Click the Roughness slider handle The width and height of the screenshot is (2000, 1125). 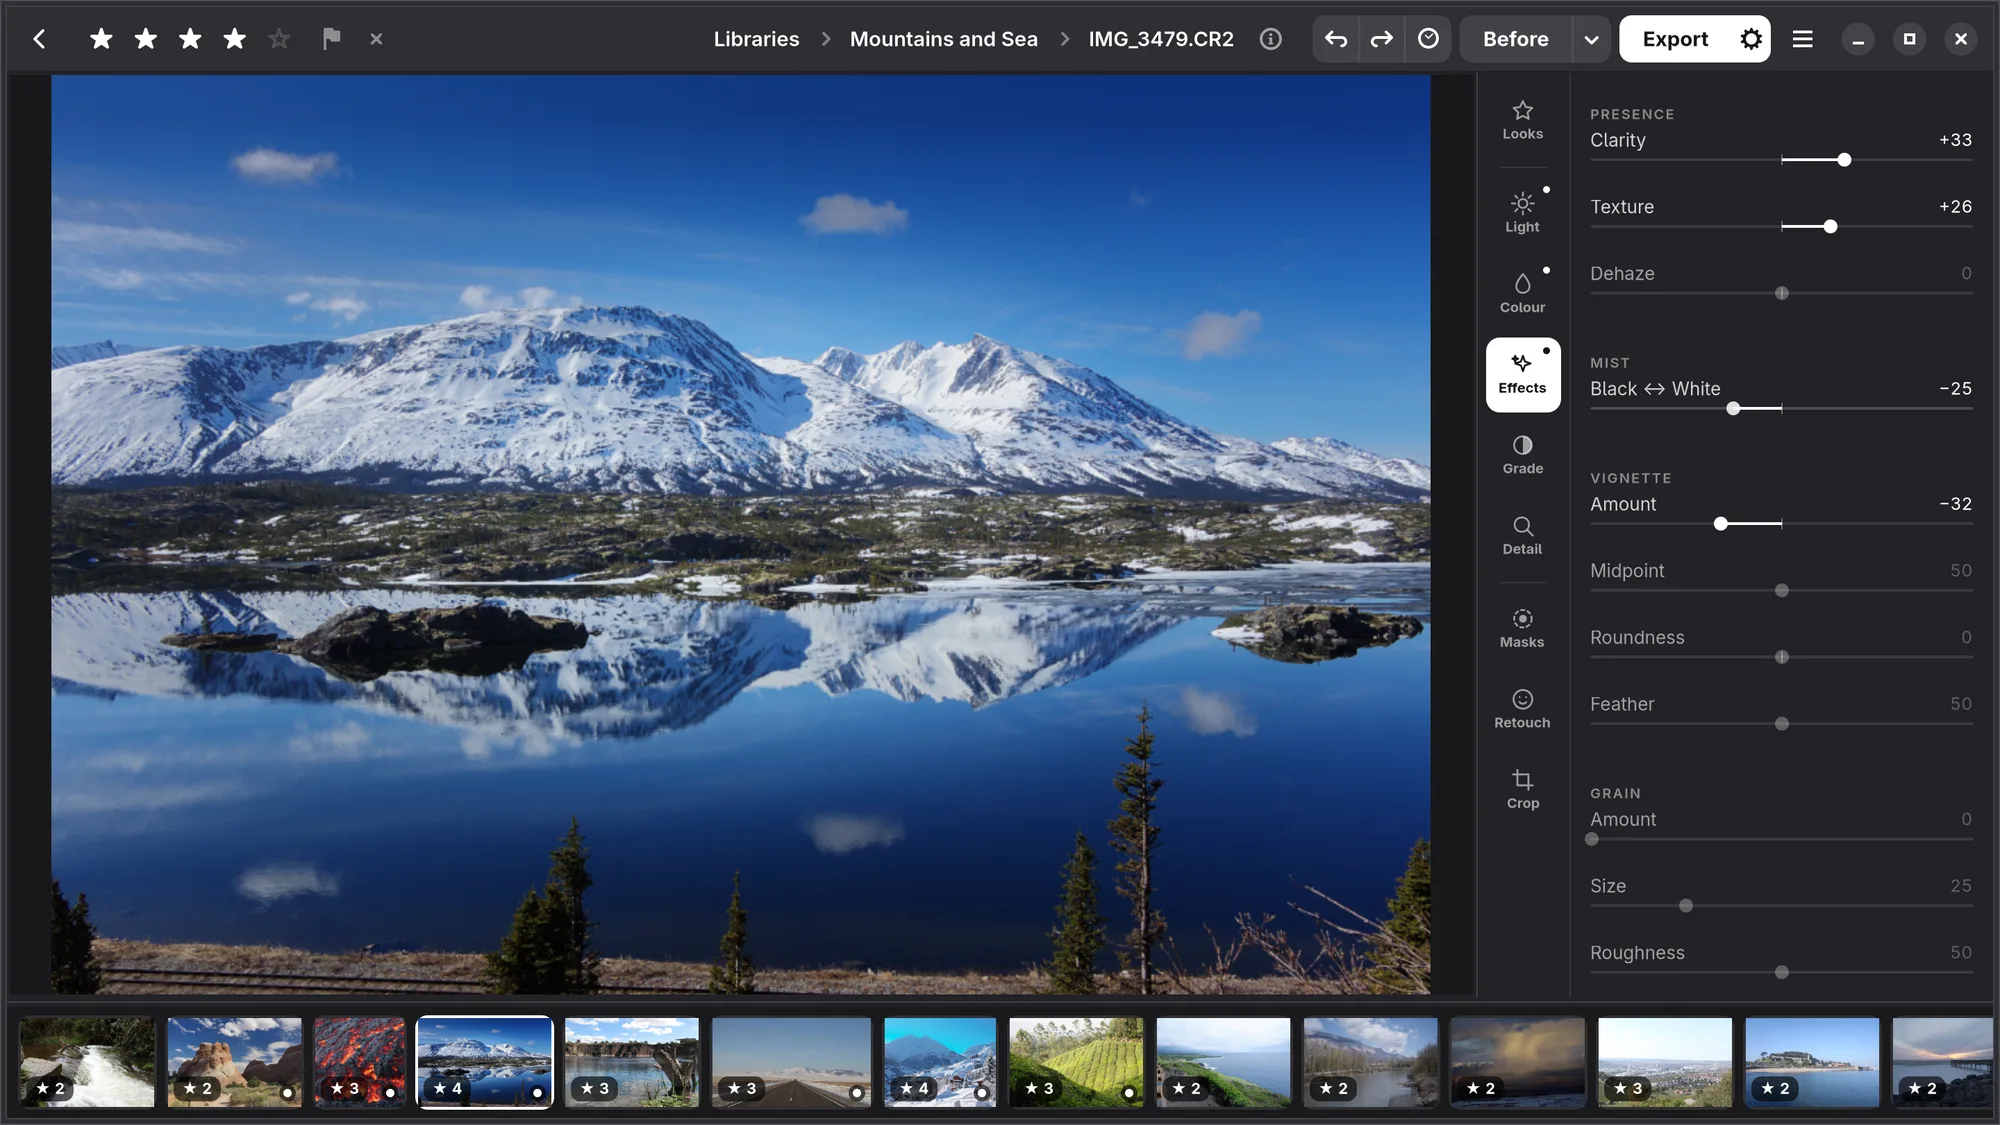click(x=1781, y=972)
